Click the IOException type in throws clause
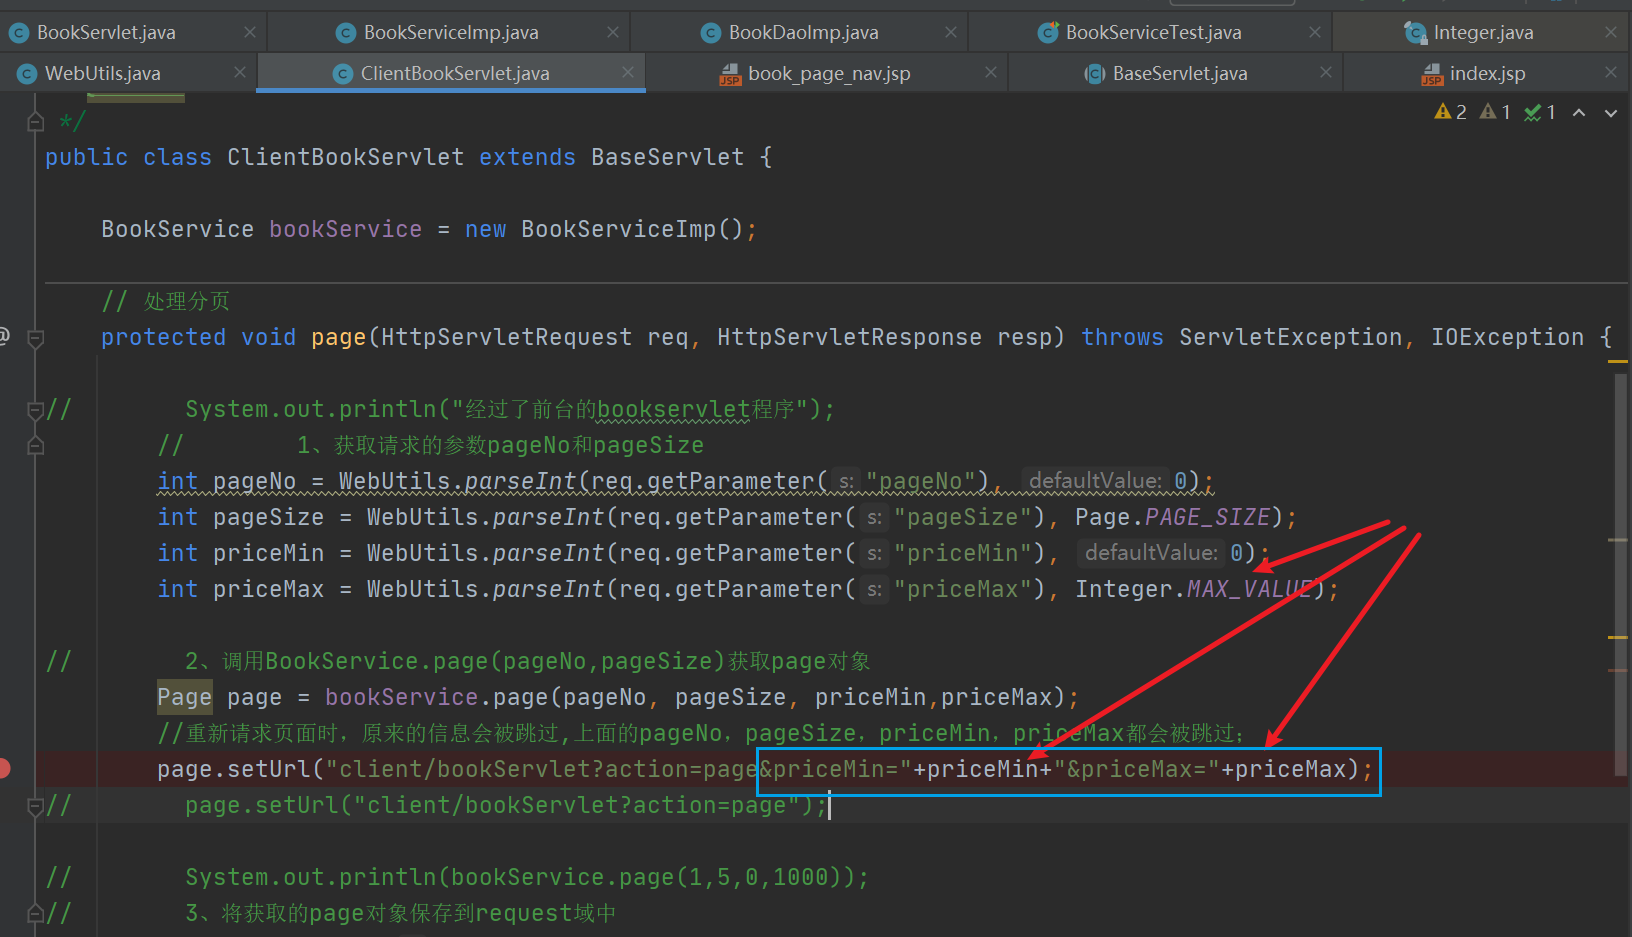Screen dimensions: 1632x937 pyautogui.click(x=1507, y=337)
